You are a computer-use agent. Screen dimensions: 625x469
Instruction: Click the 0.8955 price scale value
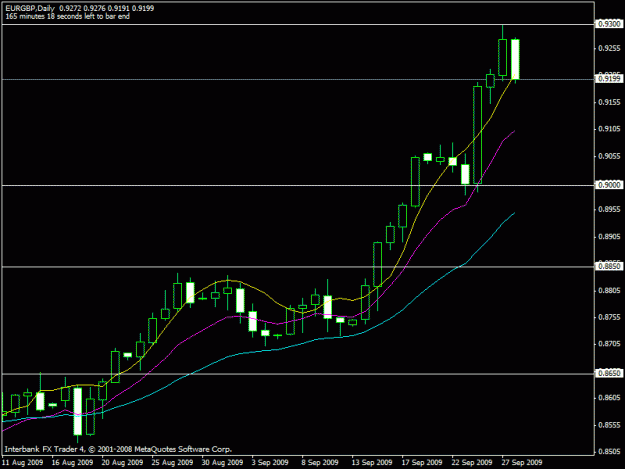tap(609, 210)
